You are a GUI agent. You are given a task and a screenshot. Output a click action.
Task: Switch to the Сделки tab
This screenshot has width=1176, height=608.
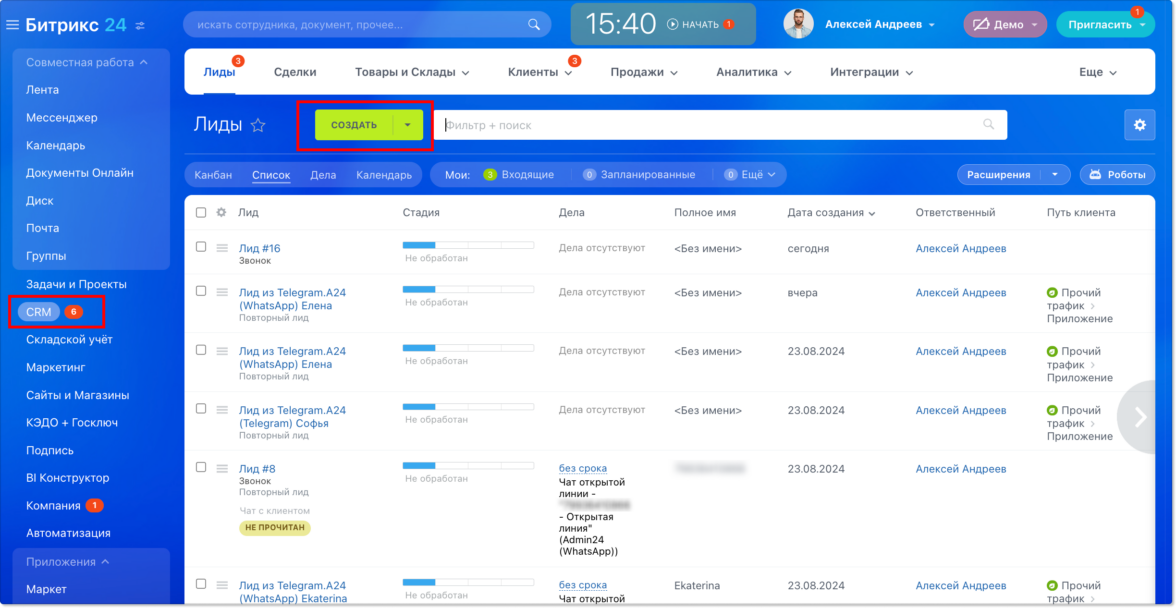295,72
